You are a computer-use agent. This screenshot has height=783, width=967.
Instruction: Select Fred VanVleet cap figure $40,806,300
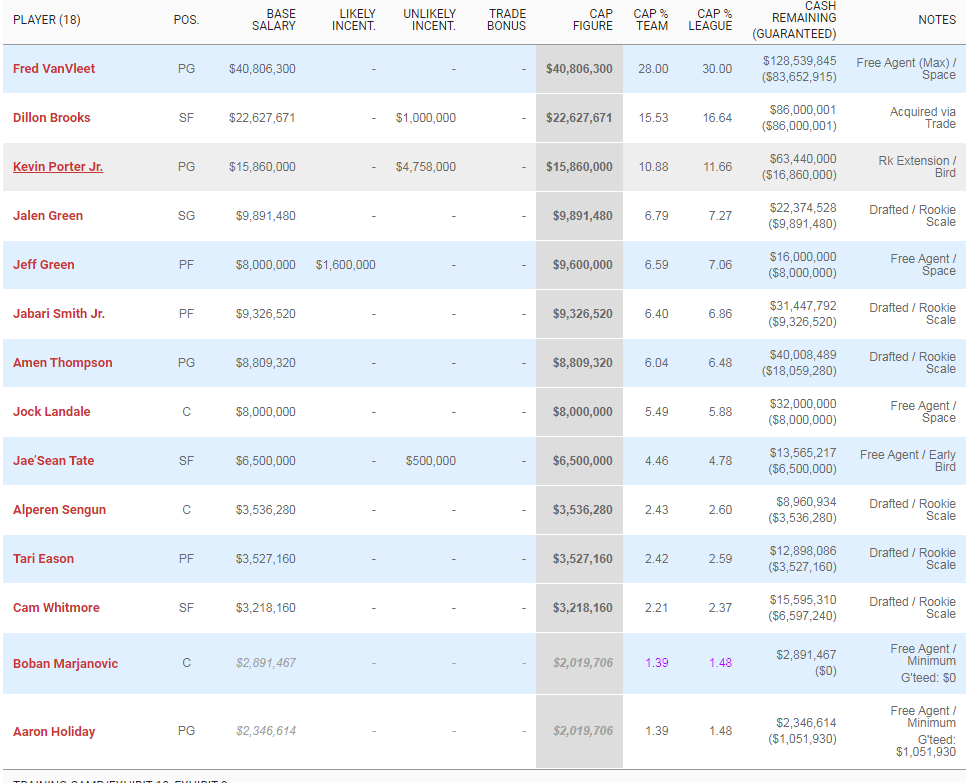point(579,69)
